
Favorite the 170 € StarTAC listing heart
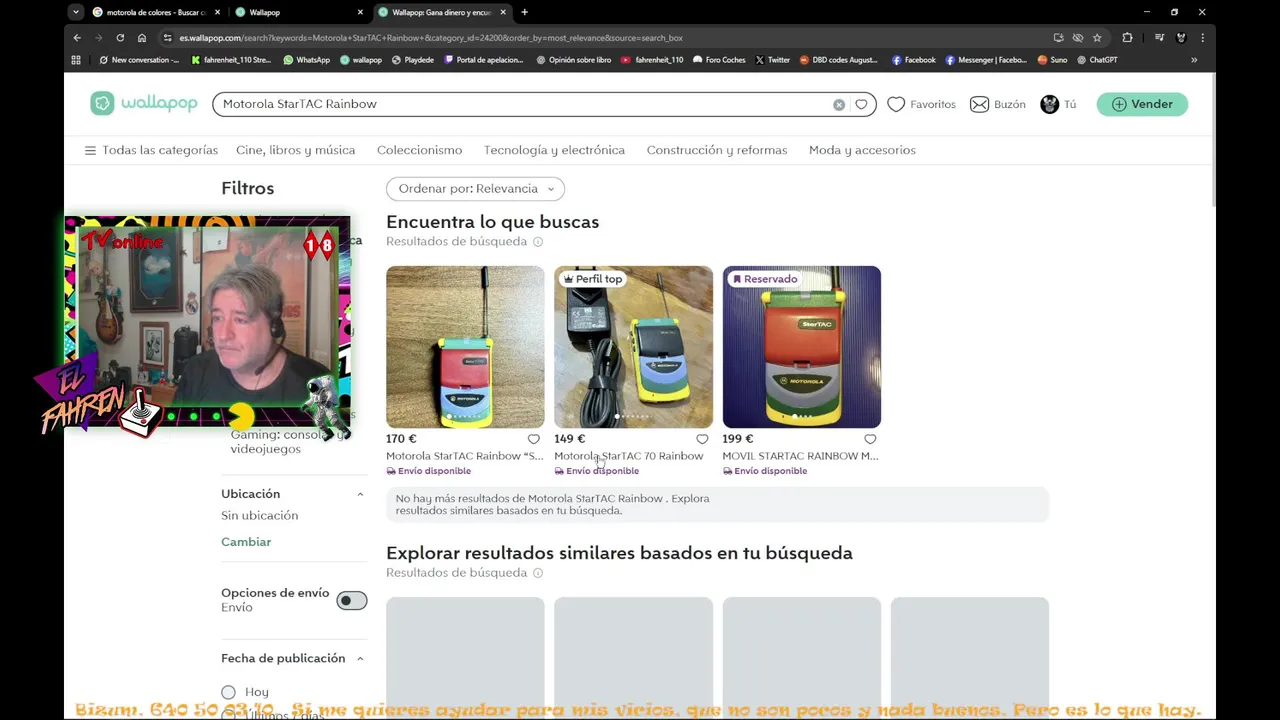pyautogui.click(x=533, y=439)
